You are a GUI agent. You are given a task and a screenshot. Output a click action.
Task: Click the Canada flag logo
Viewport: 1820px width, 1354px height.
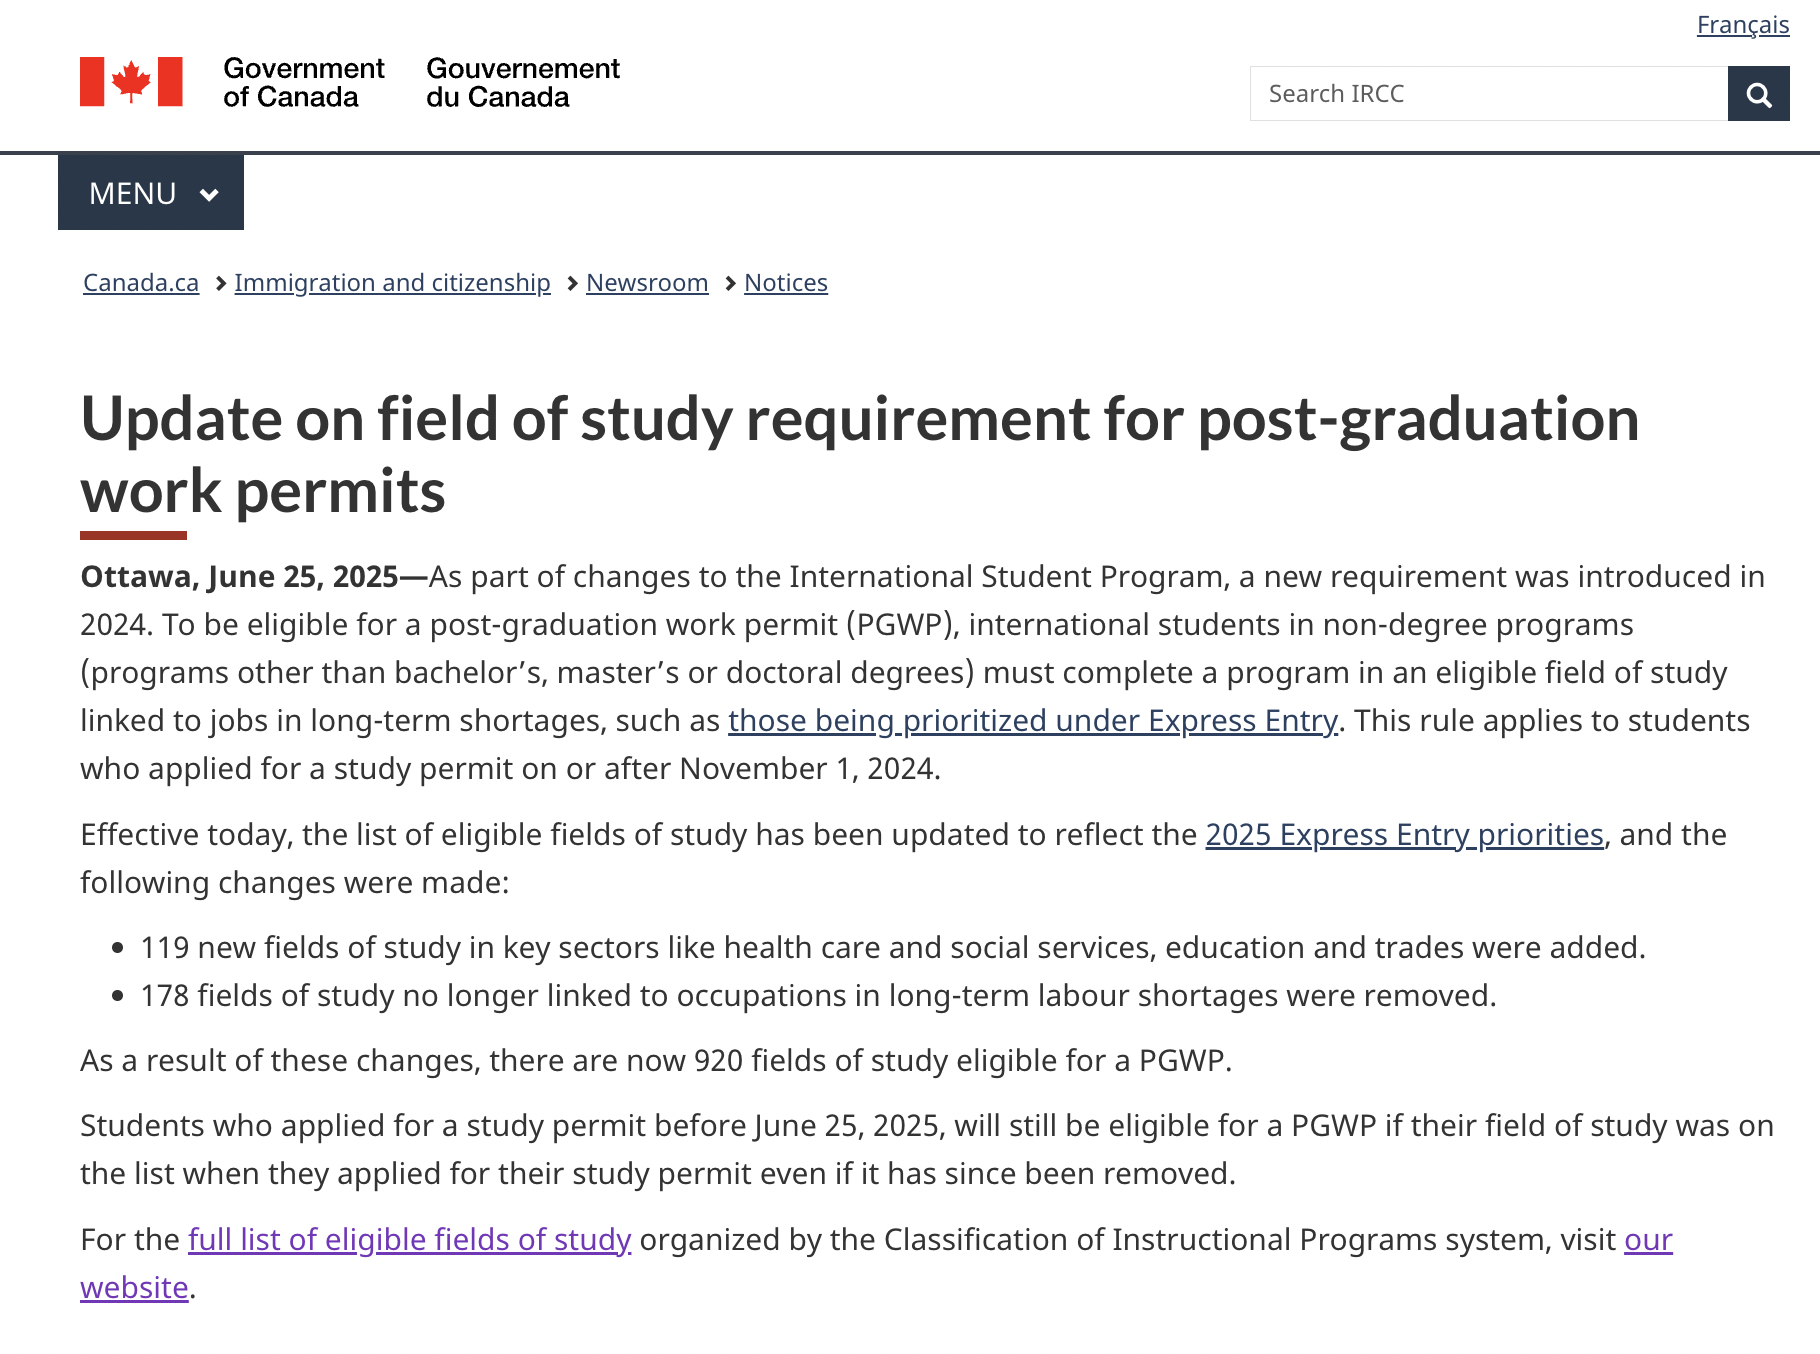(x=131, y=82)
